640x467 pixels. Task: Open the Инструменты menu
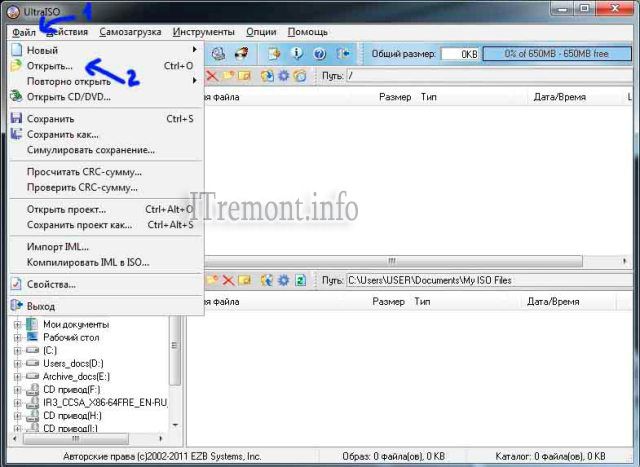[203, 32]
